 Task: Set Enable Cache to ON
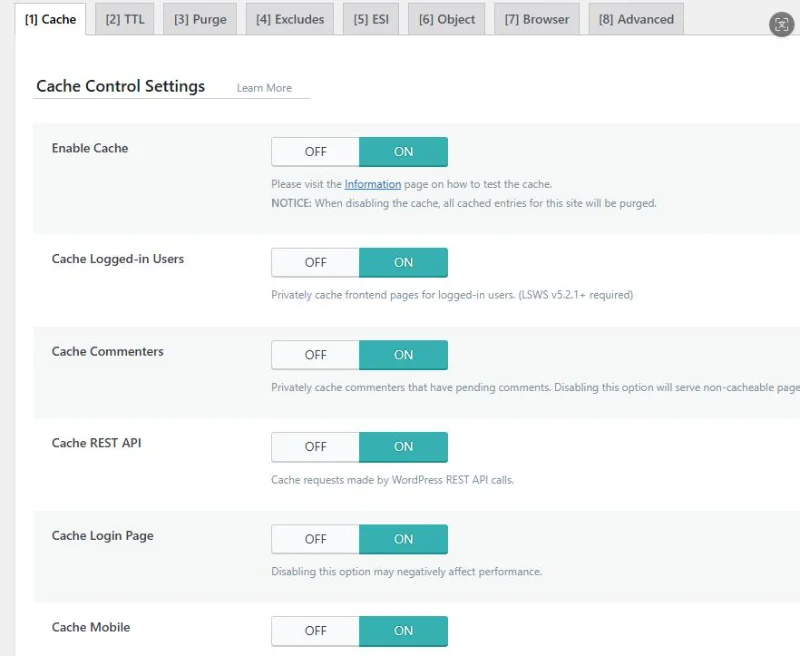tap(403, 152)
